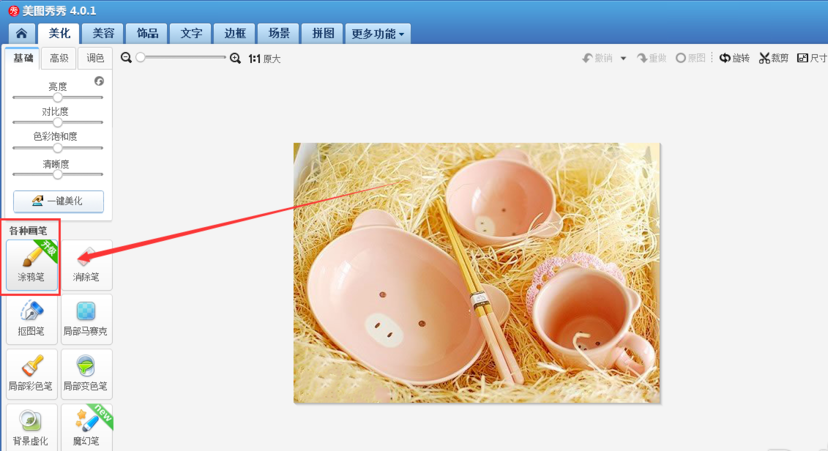This screenshot has height=451, width=828.
Task: Click the 一键美化 one-click beautify button
Action: tap(58, 201)
